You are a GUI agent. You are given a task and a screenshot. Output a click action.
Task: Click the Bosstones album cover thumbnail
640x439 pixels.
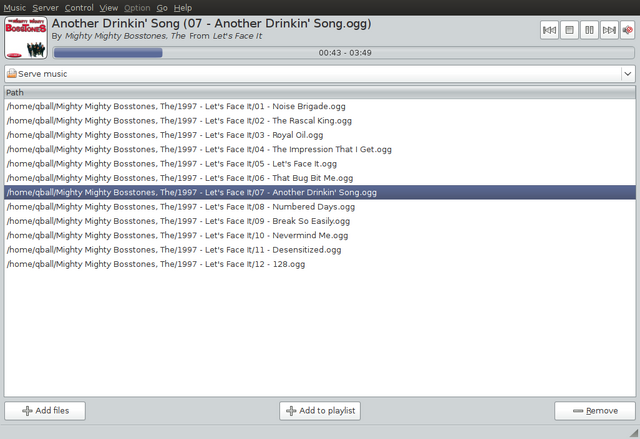[x=26, y=38]
